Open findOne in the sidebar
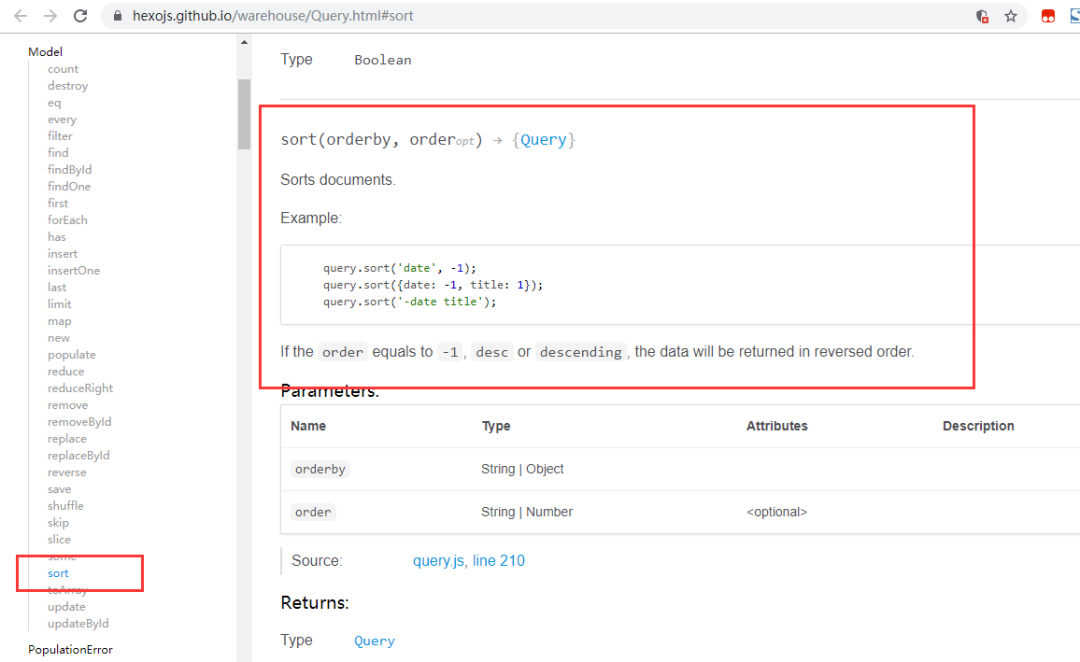The image size is (1080, 662). tap(69, 186)
